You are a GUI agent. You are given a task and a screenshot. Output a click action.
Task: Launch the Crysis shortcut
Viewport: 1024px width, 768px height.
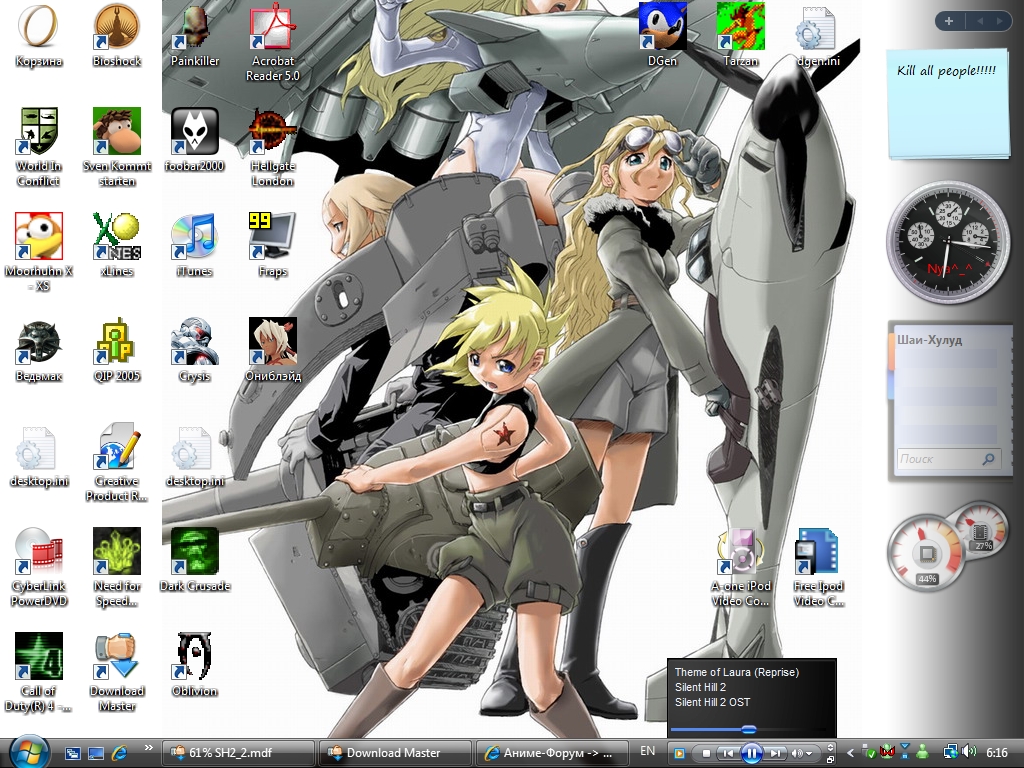pyautogui.click(x=195, y=350)
